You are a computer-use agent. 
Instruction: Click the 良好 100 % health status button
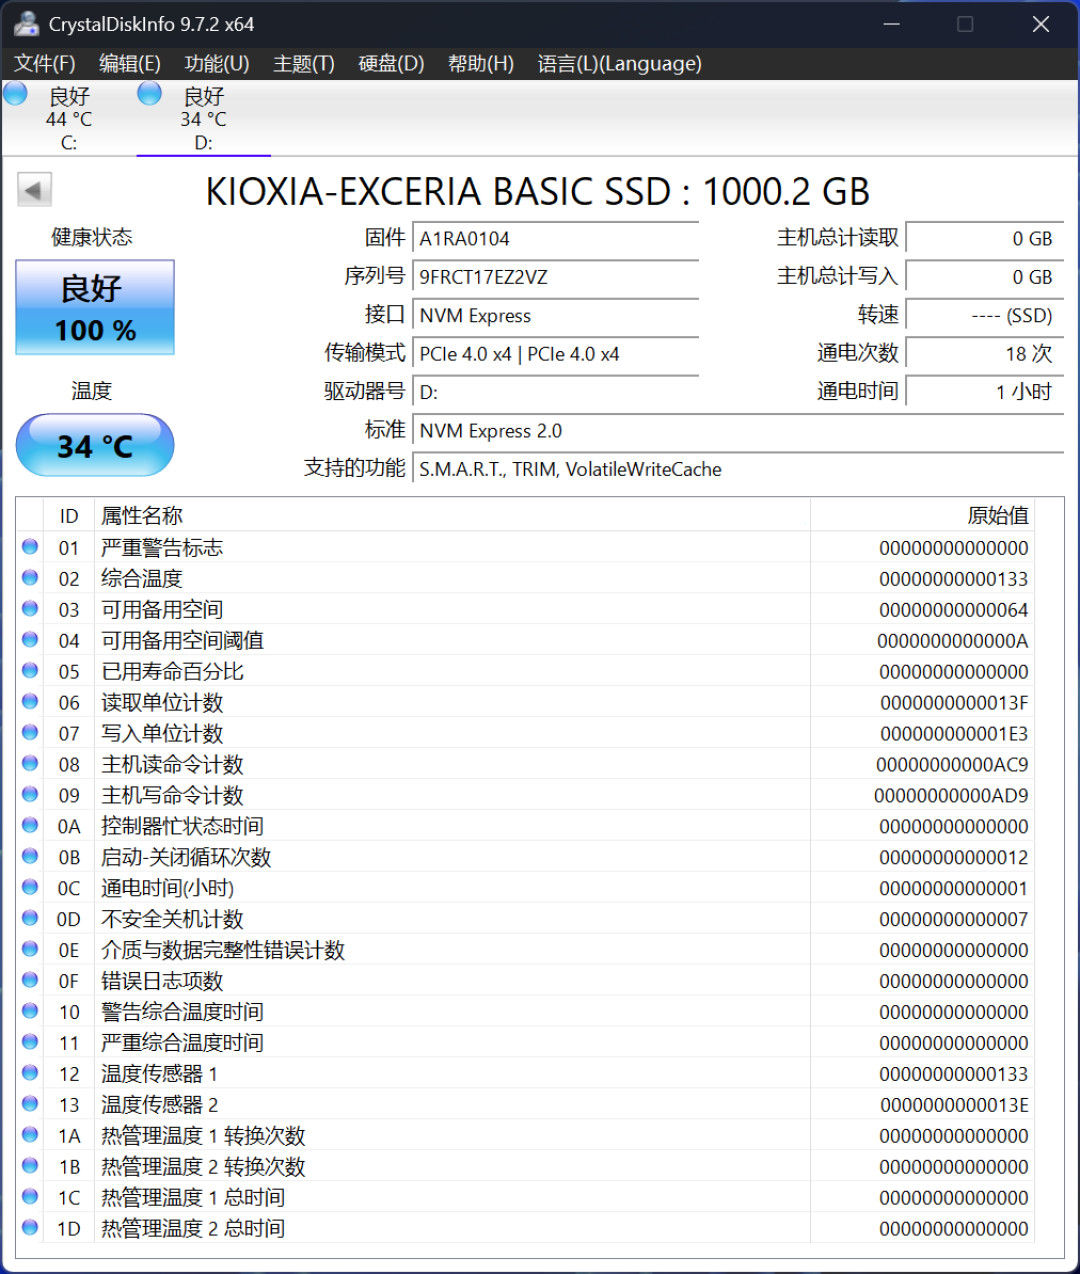coord(95,308)
